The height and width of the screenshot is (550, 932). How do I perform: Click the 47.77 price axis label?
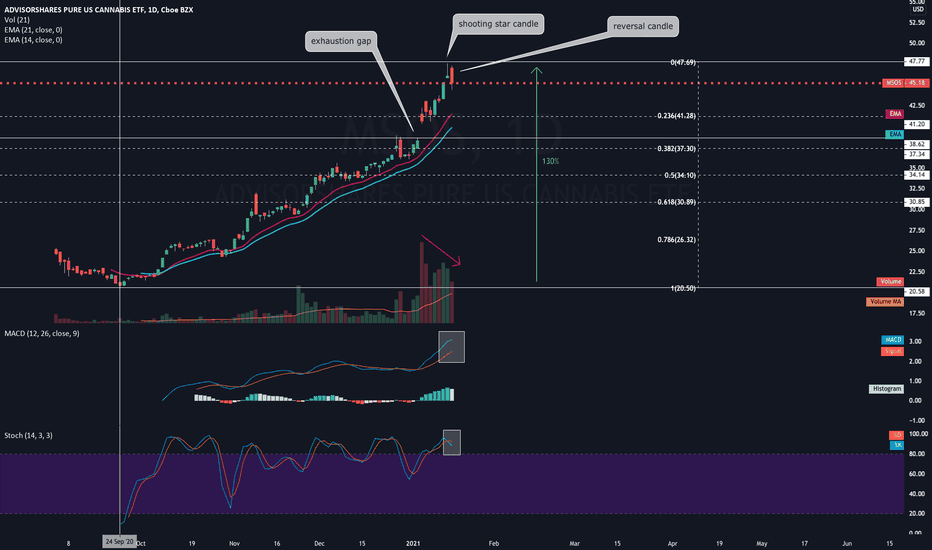click(x=917, y=61)
